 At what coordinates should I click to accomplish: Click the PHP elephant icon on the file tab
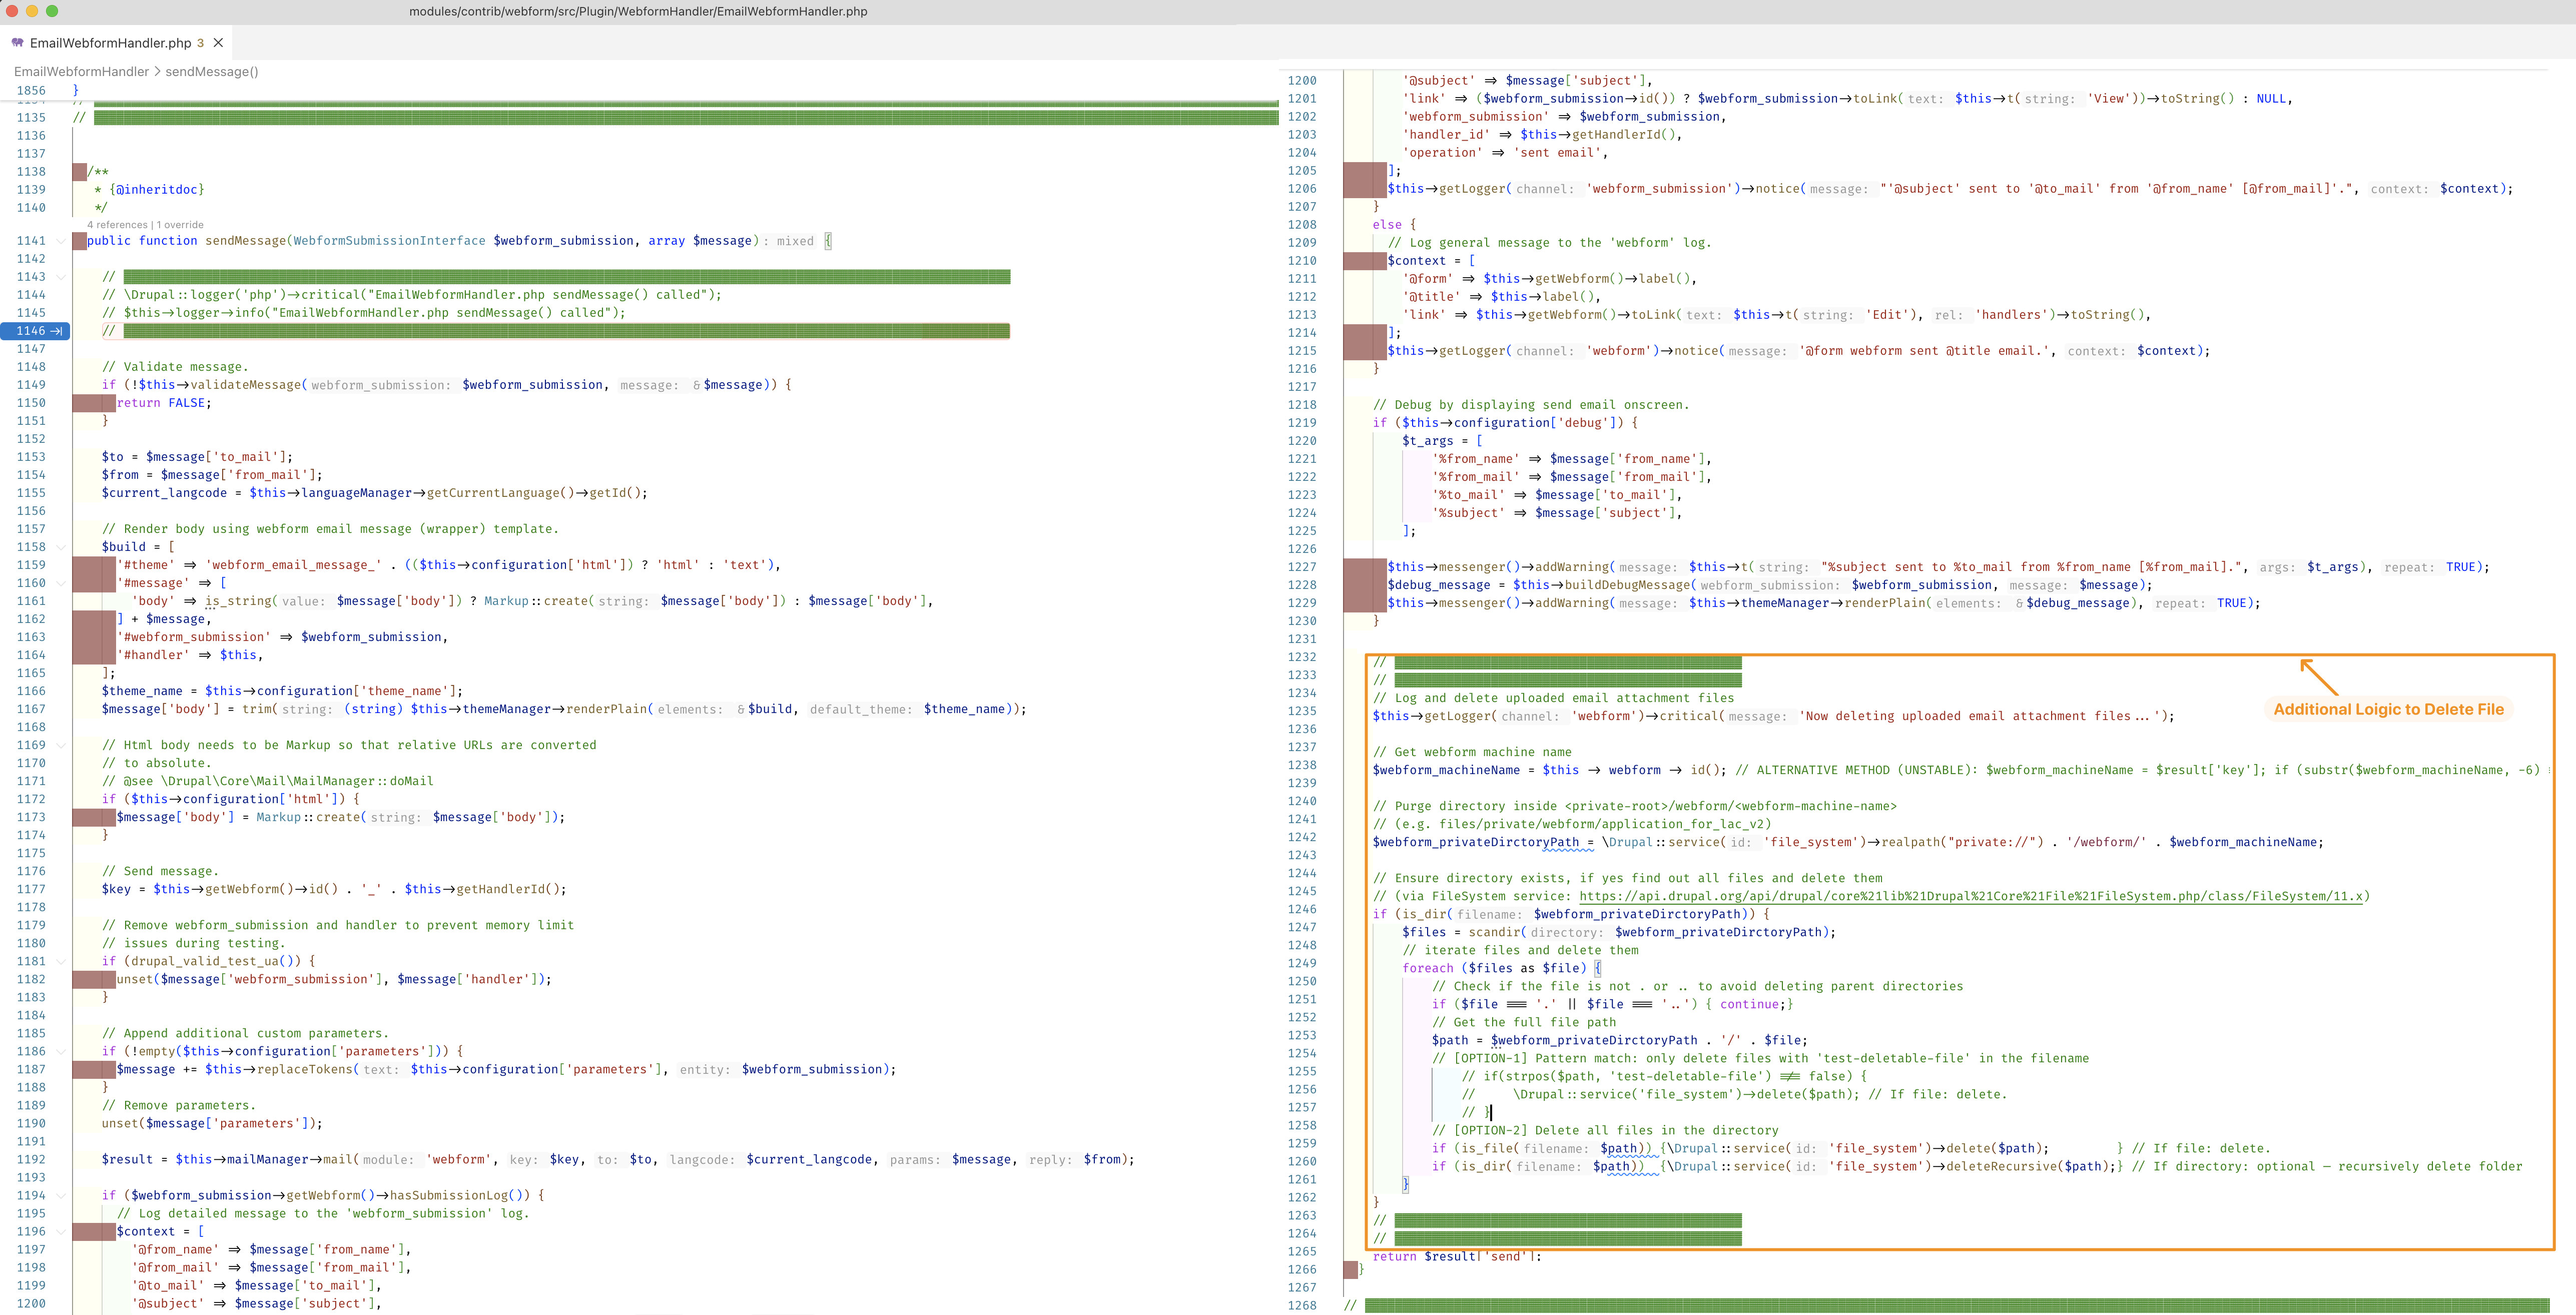click(17, 43)
